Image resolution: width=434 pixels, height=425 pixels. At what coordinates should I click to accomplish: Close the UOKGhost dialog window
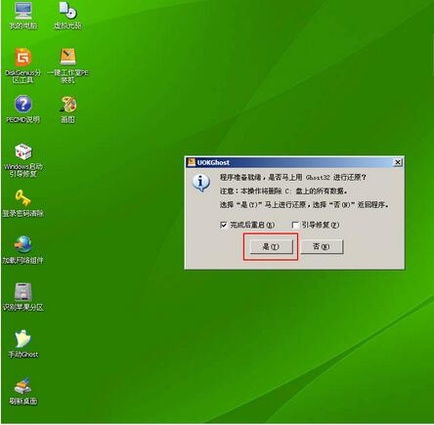(397, 162)
